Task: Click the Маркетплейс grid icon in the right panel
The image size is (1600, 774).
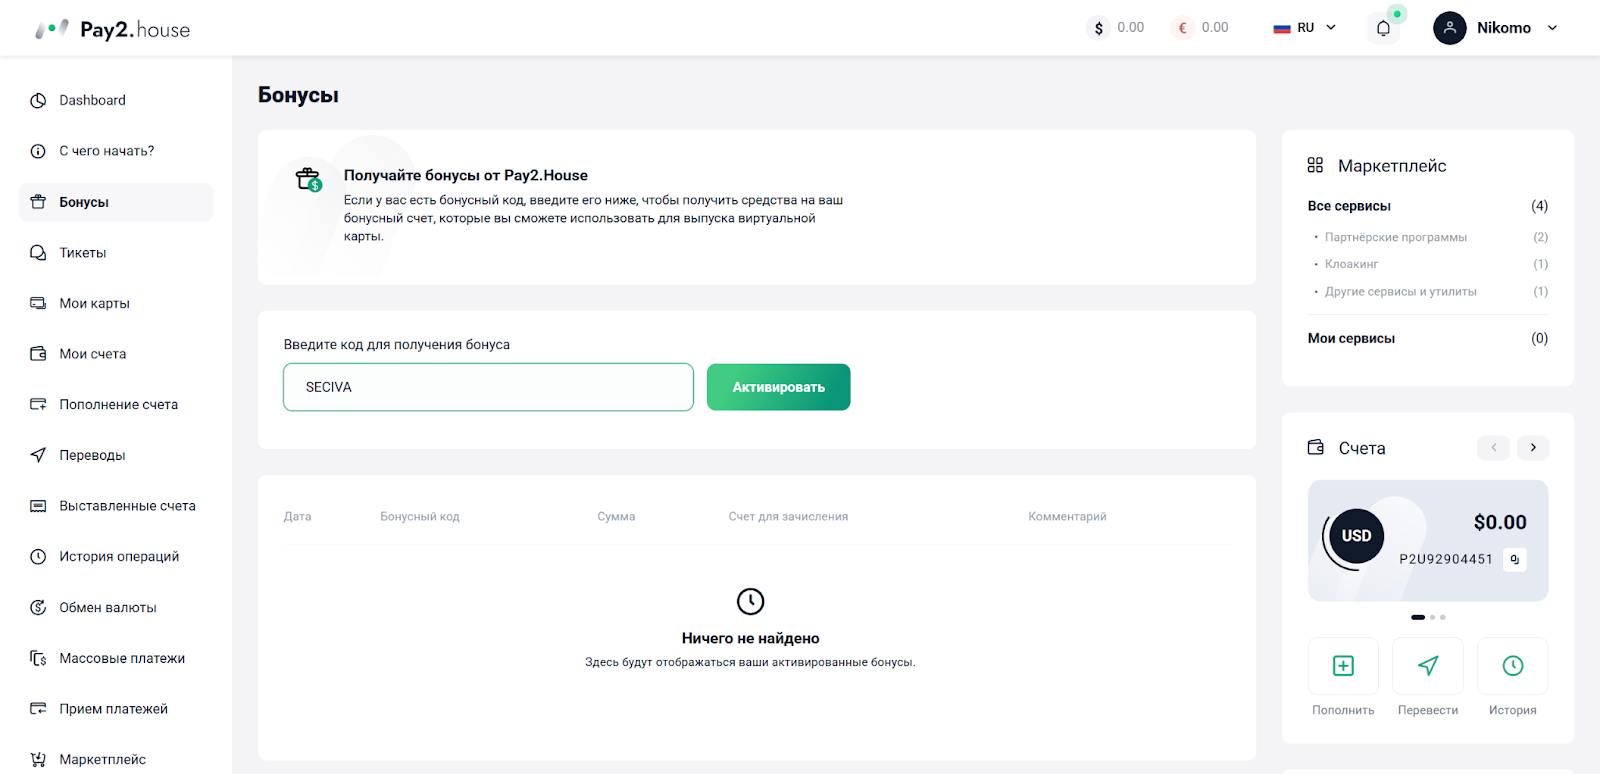Action: (x=1315, y=165)
